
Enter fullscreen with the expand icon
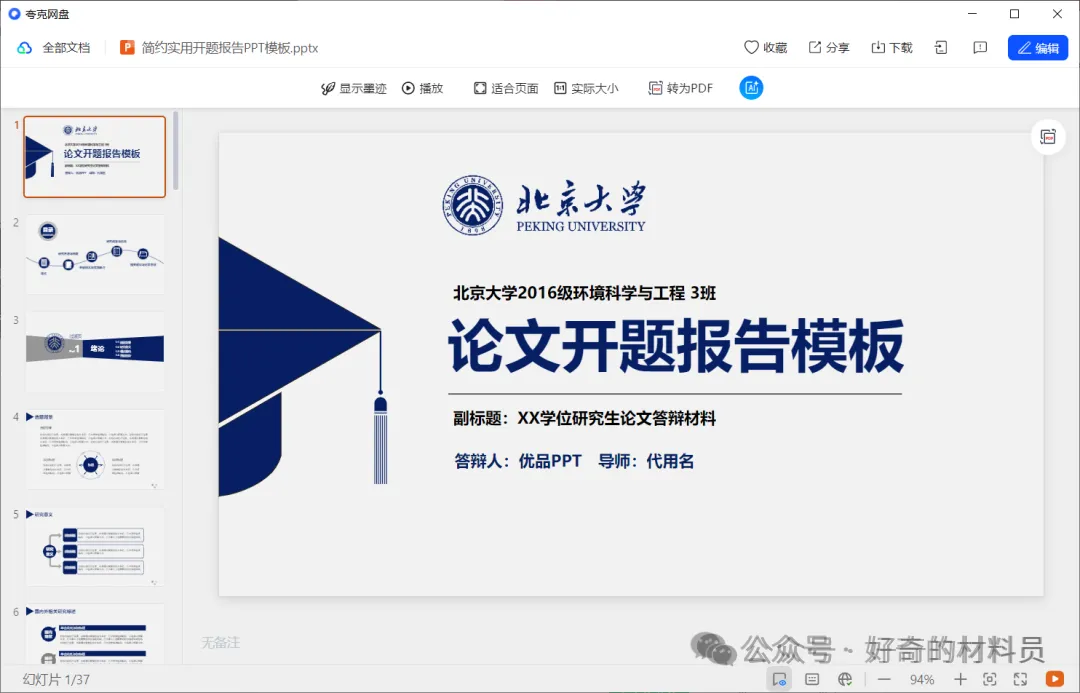pyautogui.click(x=1020, y=679)
